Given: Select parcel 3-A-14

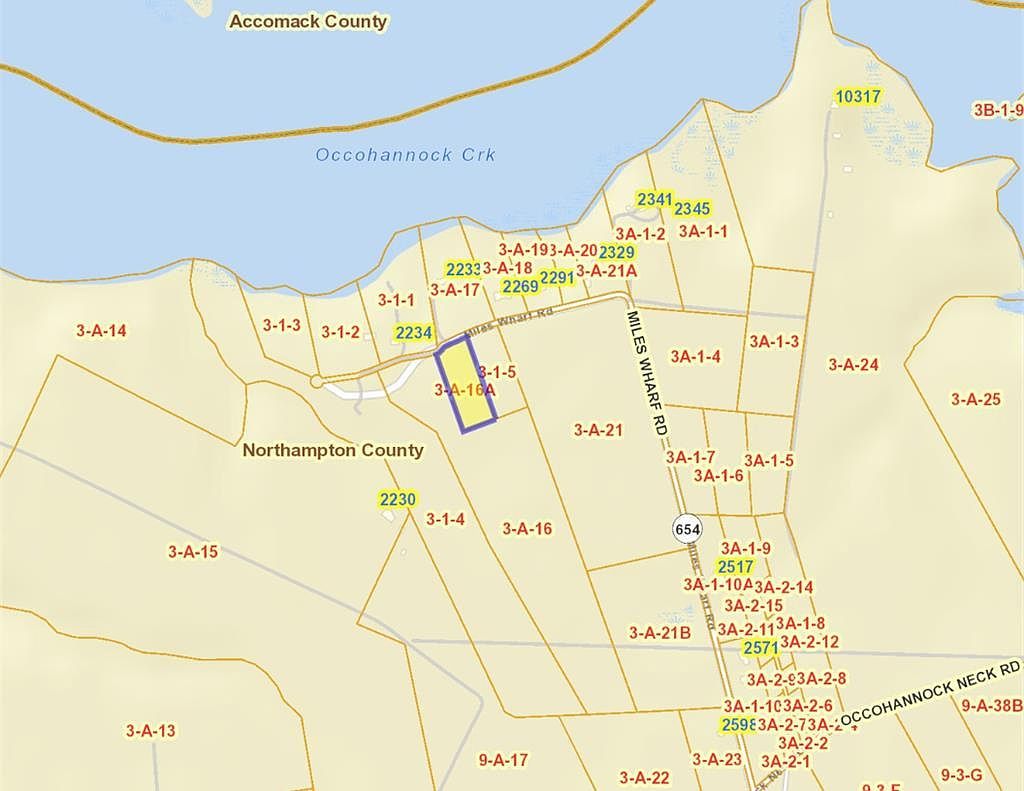Looking at the screenshot, I should click(x=101, y=330).
